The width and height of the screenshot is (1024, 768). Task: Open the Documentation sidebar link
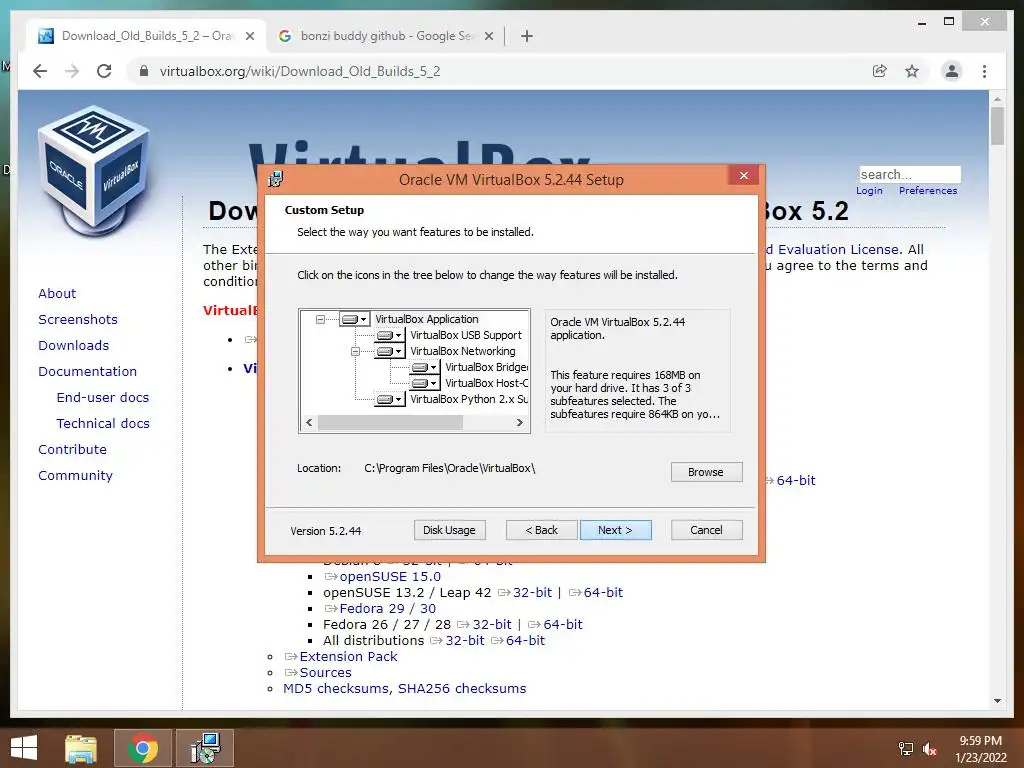(88, 372)
